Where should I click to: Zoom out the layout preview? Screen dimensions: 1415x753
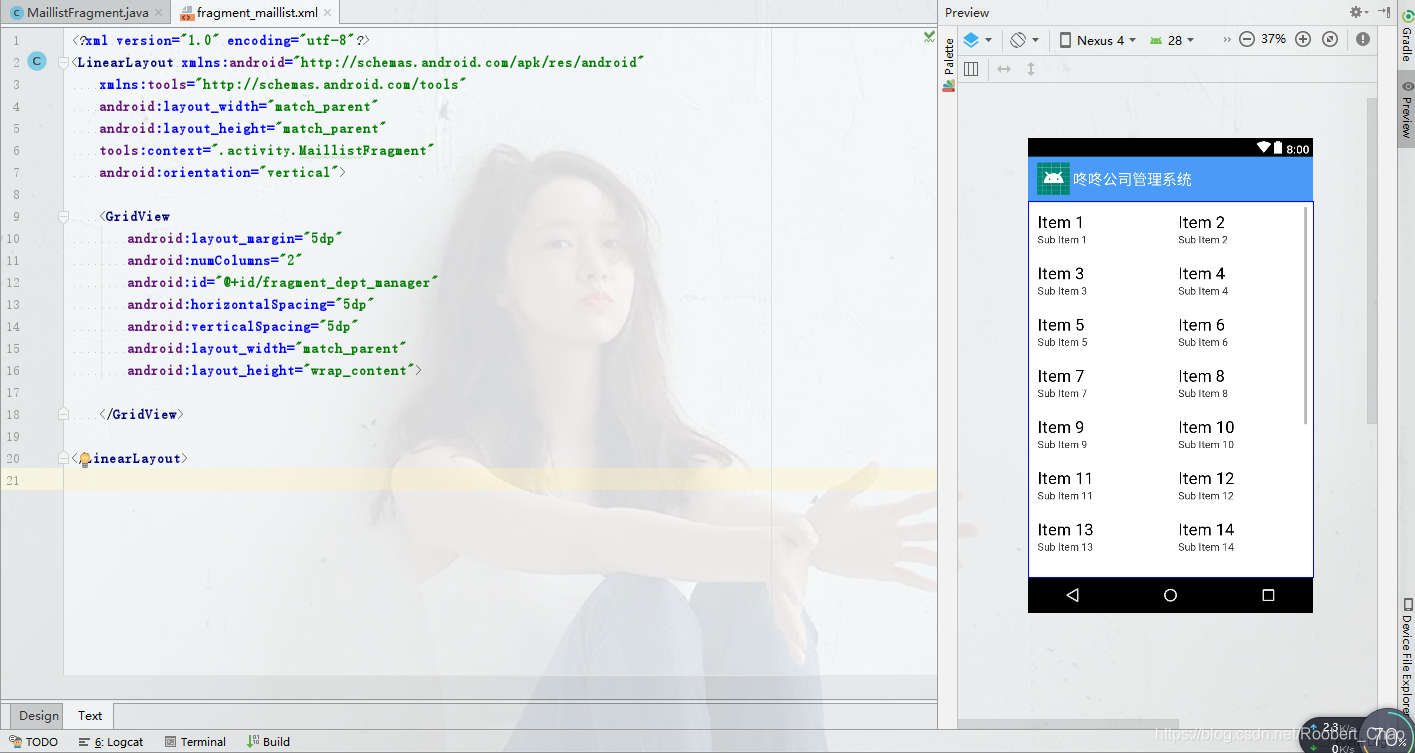pos(1247,40)
